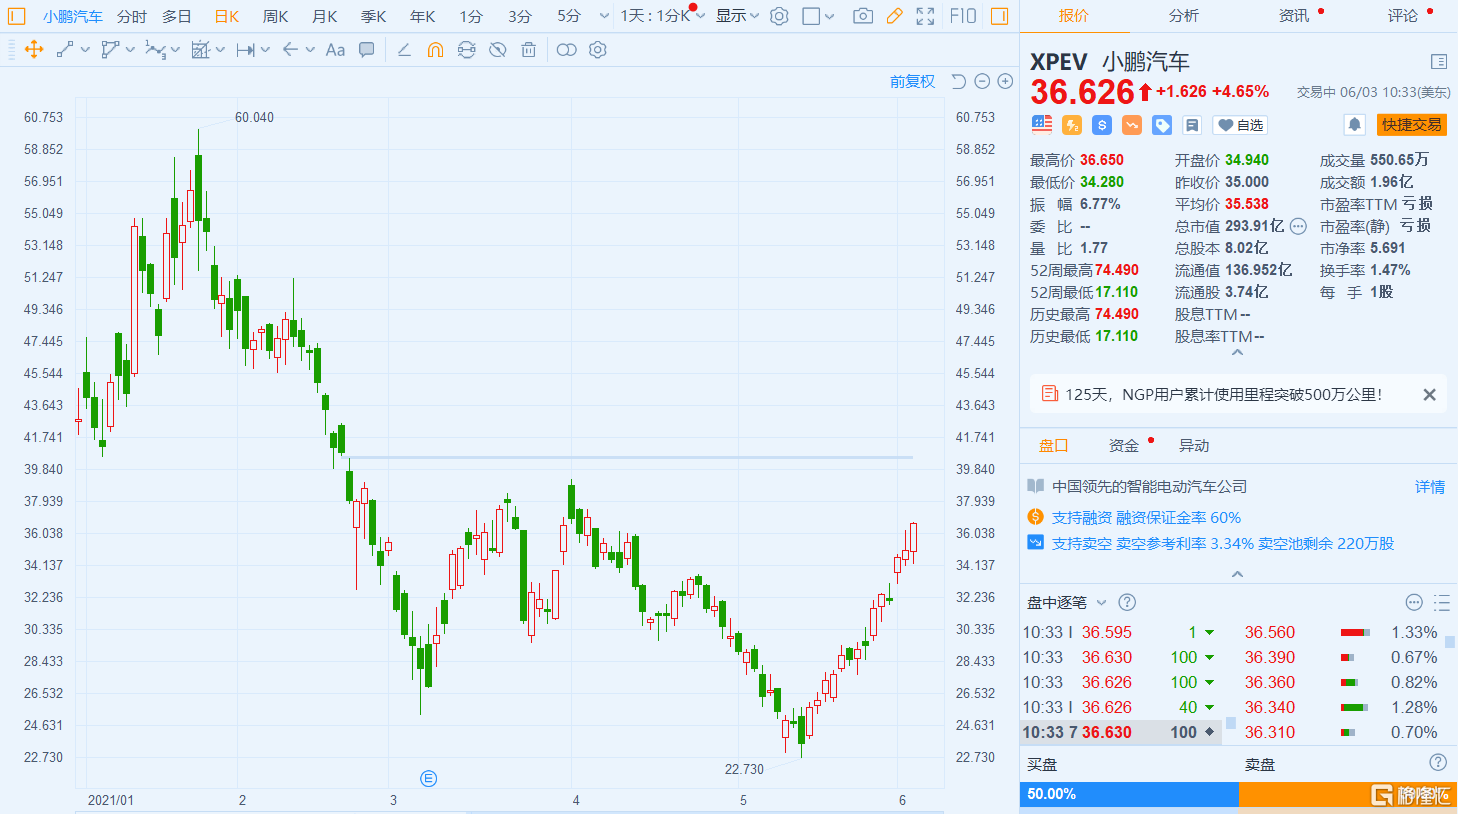Hide all drawings with eye-slash icon
The image size is (1458, 814).
[x=498, y=50]
